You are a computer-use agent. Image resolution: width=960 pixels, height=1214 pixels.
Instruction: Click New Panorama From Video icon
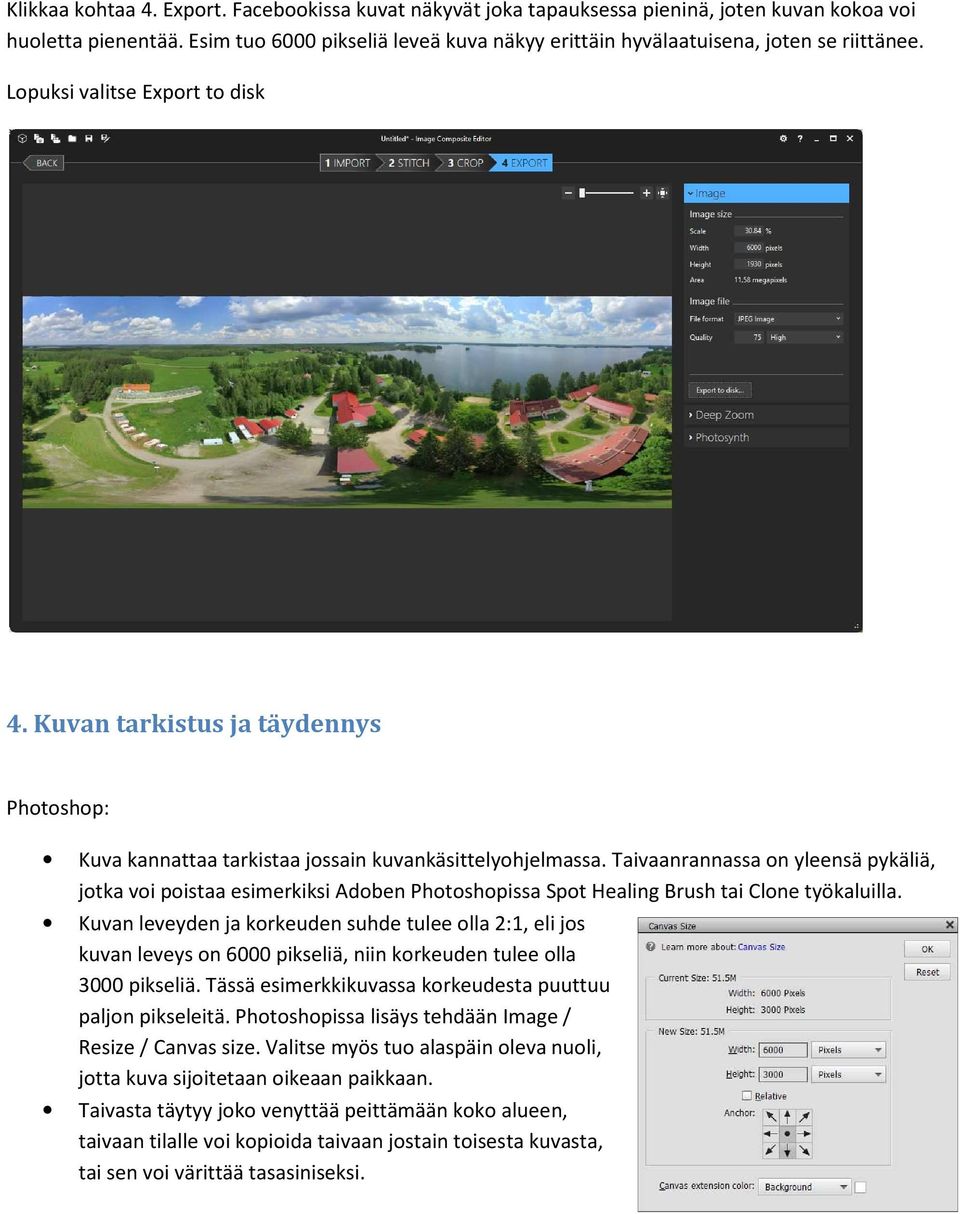[x=55, y=138]
